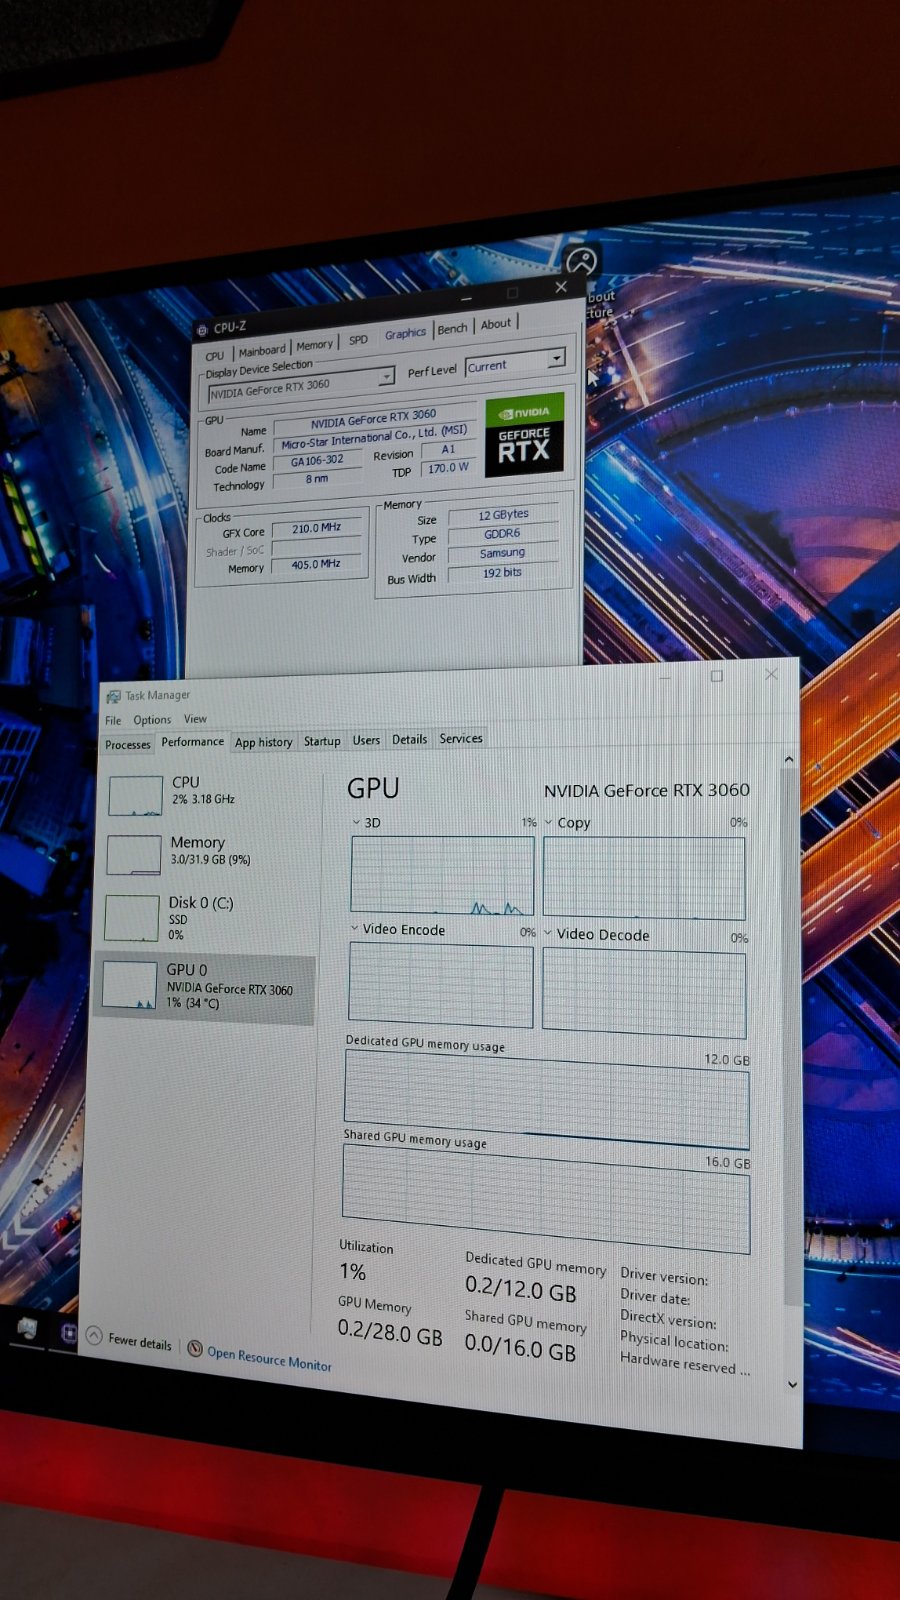Click the GPU Name field in CPU-Z
900x1600 pixels.
373,418
